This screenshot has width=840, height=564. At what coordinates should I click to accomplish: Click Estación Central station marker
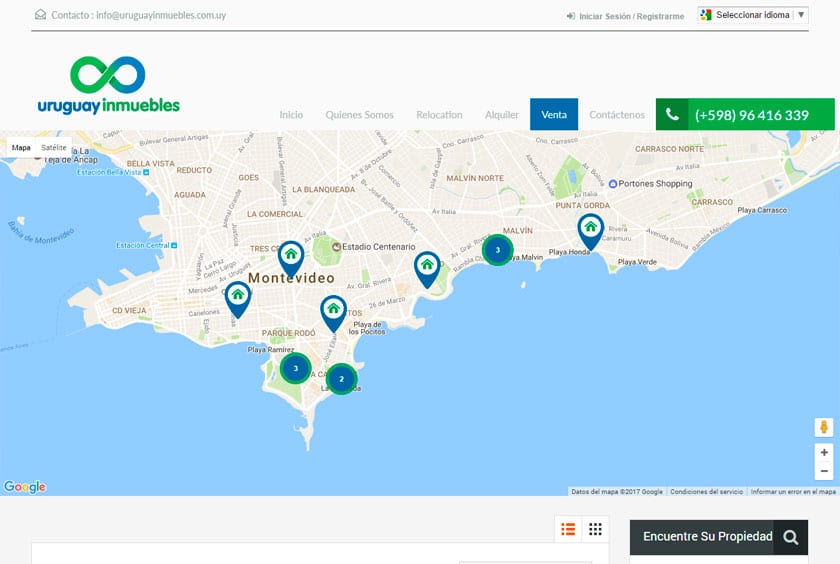coord(174,245)
